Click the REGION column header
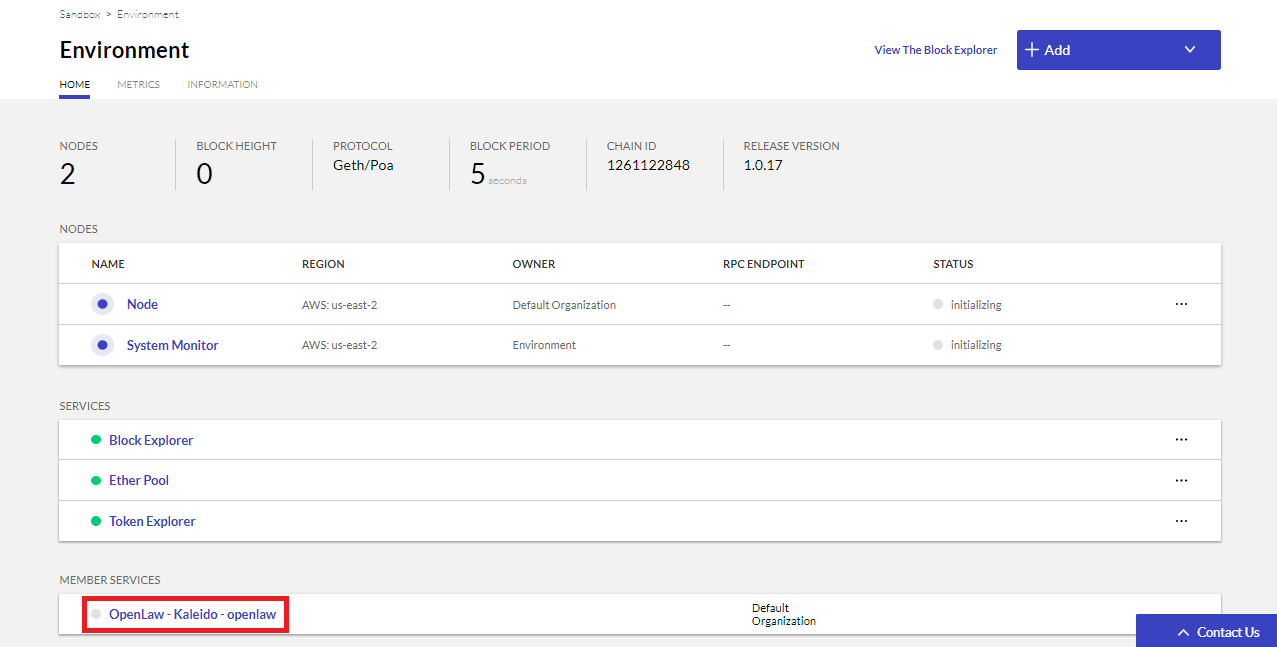1277x647 pixels. click(323, 264)
